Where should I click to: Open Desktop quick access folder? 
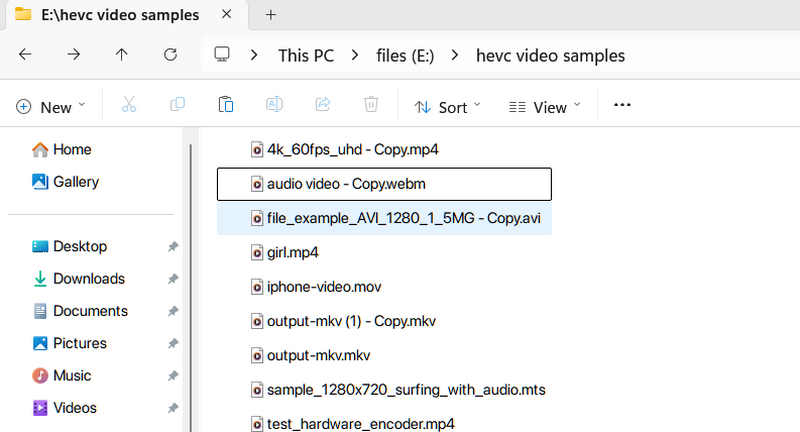point(69,246)
